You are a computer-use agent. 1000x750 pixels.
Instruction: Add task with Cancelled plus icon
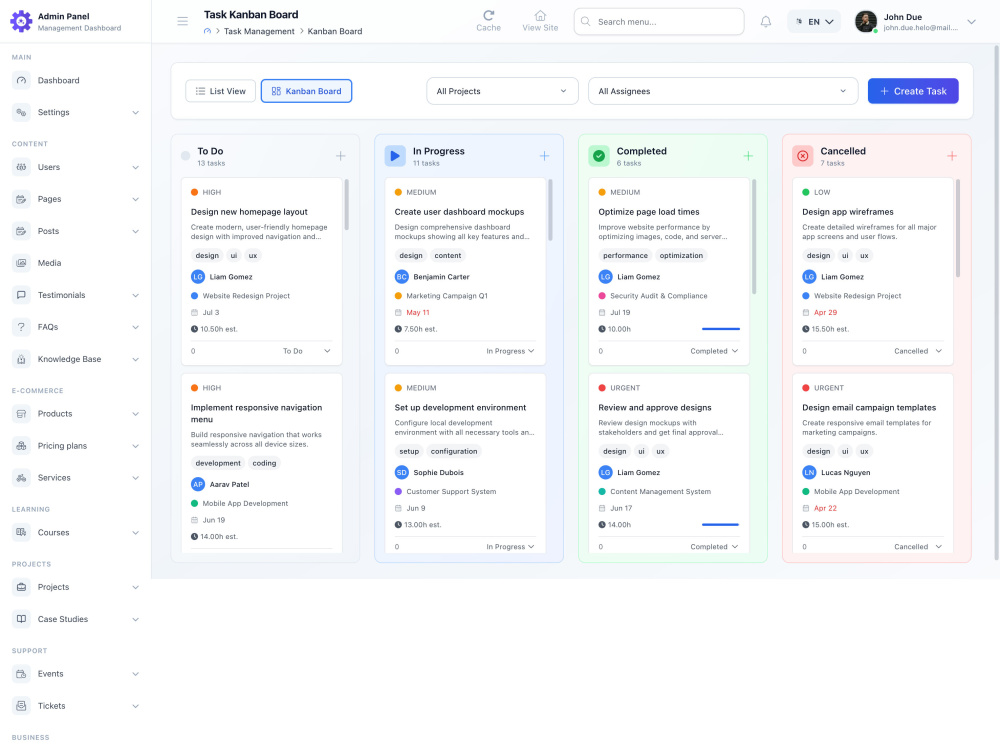(x=952, y=156)
